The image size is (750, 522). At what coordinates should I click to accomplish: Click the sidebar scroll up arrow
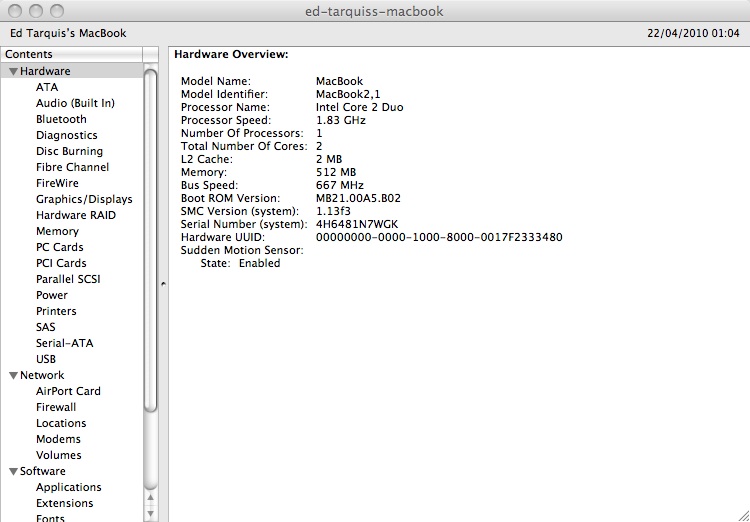pyautogui.click(x=150, y=498)
